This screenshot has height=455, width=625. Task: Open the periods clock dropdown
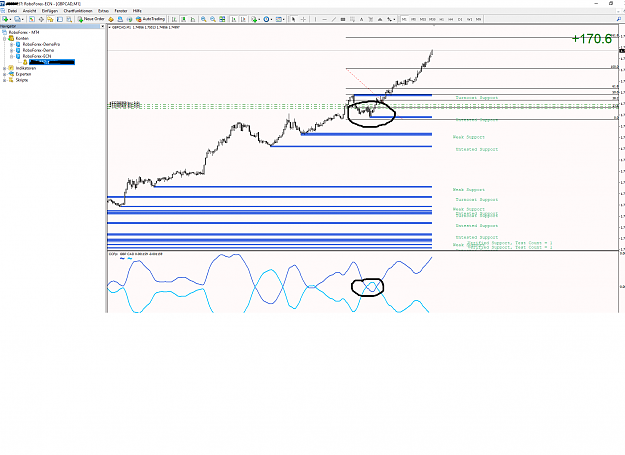(x=267, y=19)
